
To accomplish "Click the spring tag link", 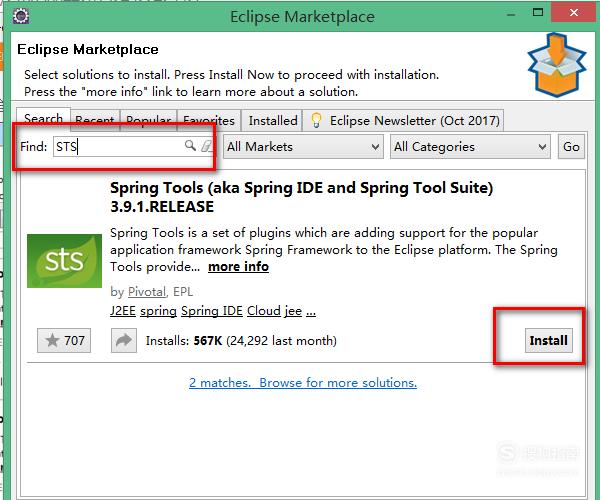I will click(x=158, y=311).
